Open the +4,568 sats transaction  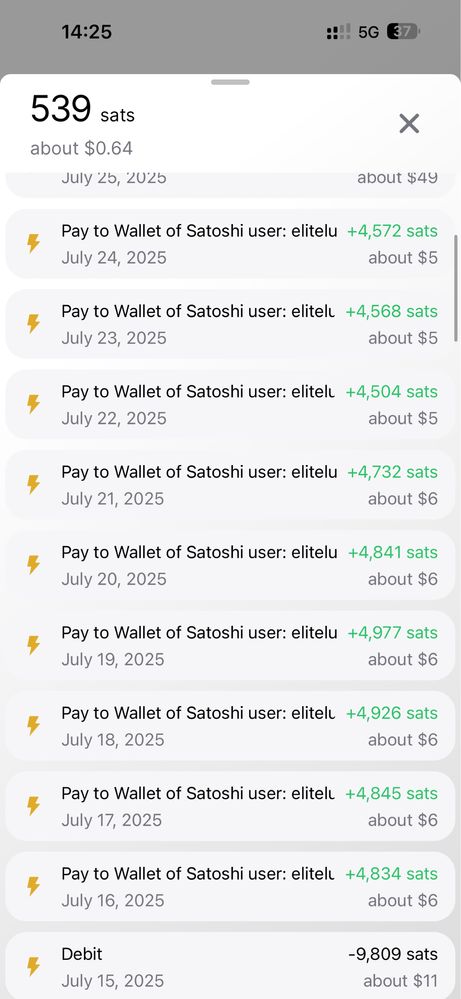click(230, 324)
